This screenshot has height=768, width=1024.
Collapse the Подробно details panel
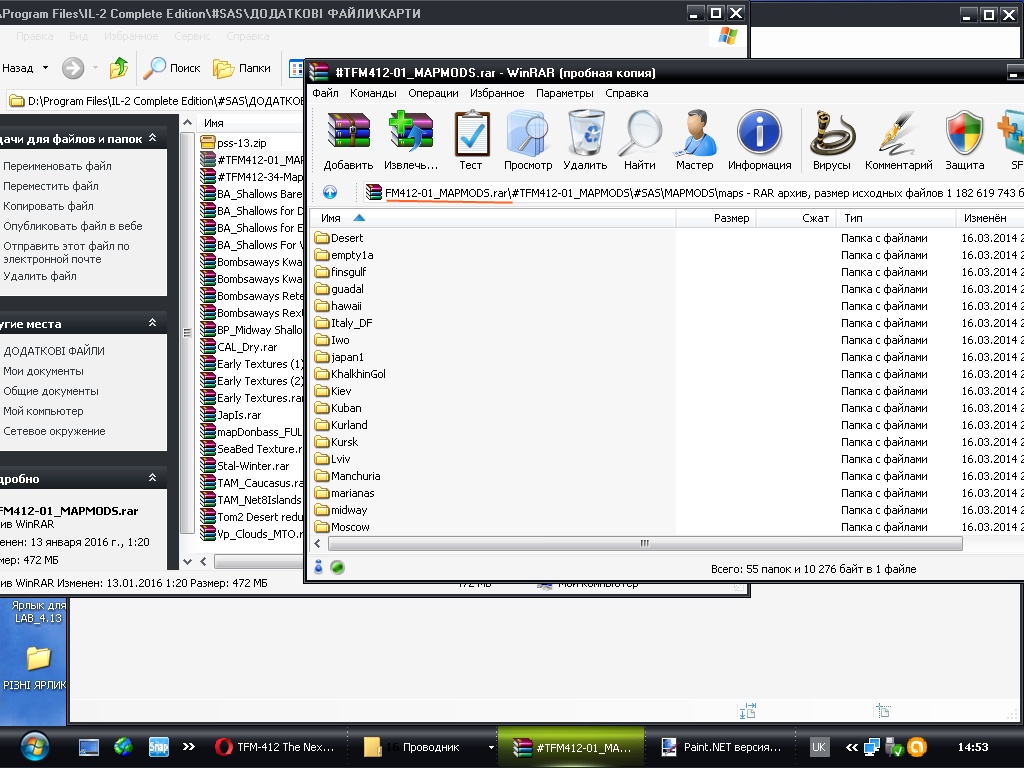pos(152,477)
